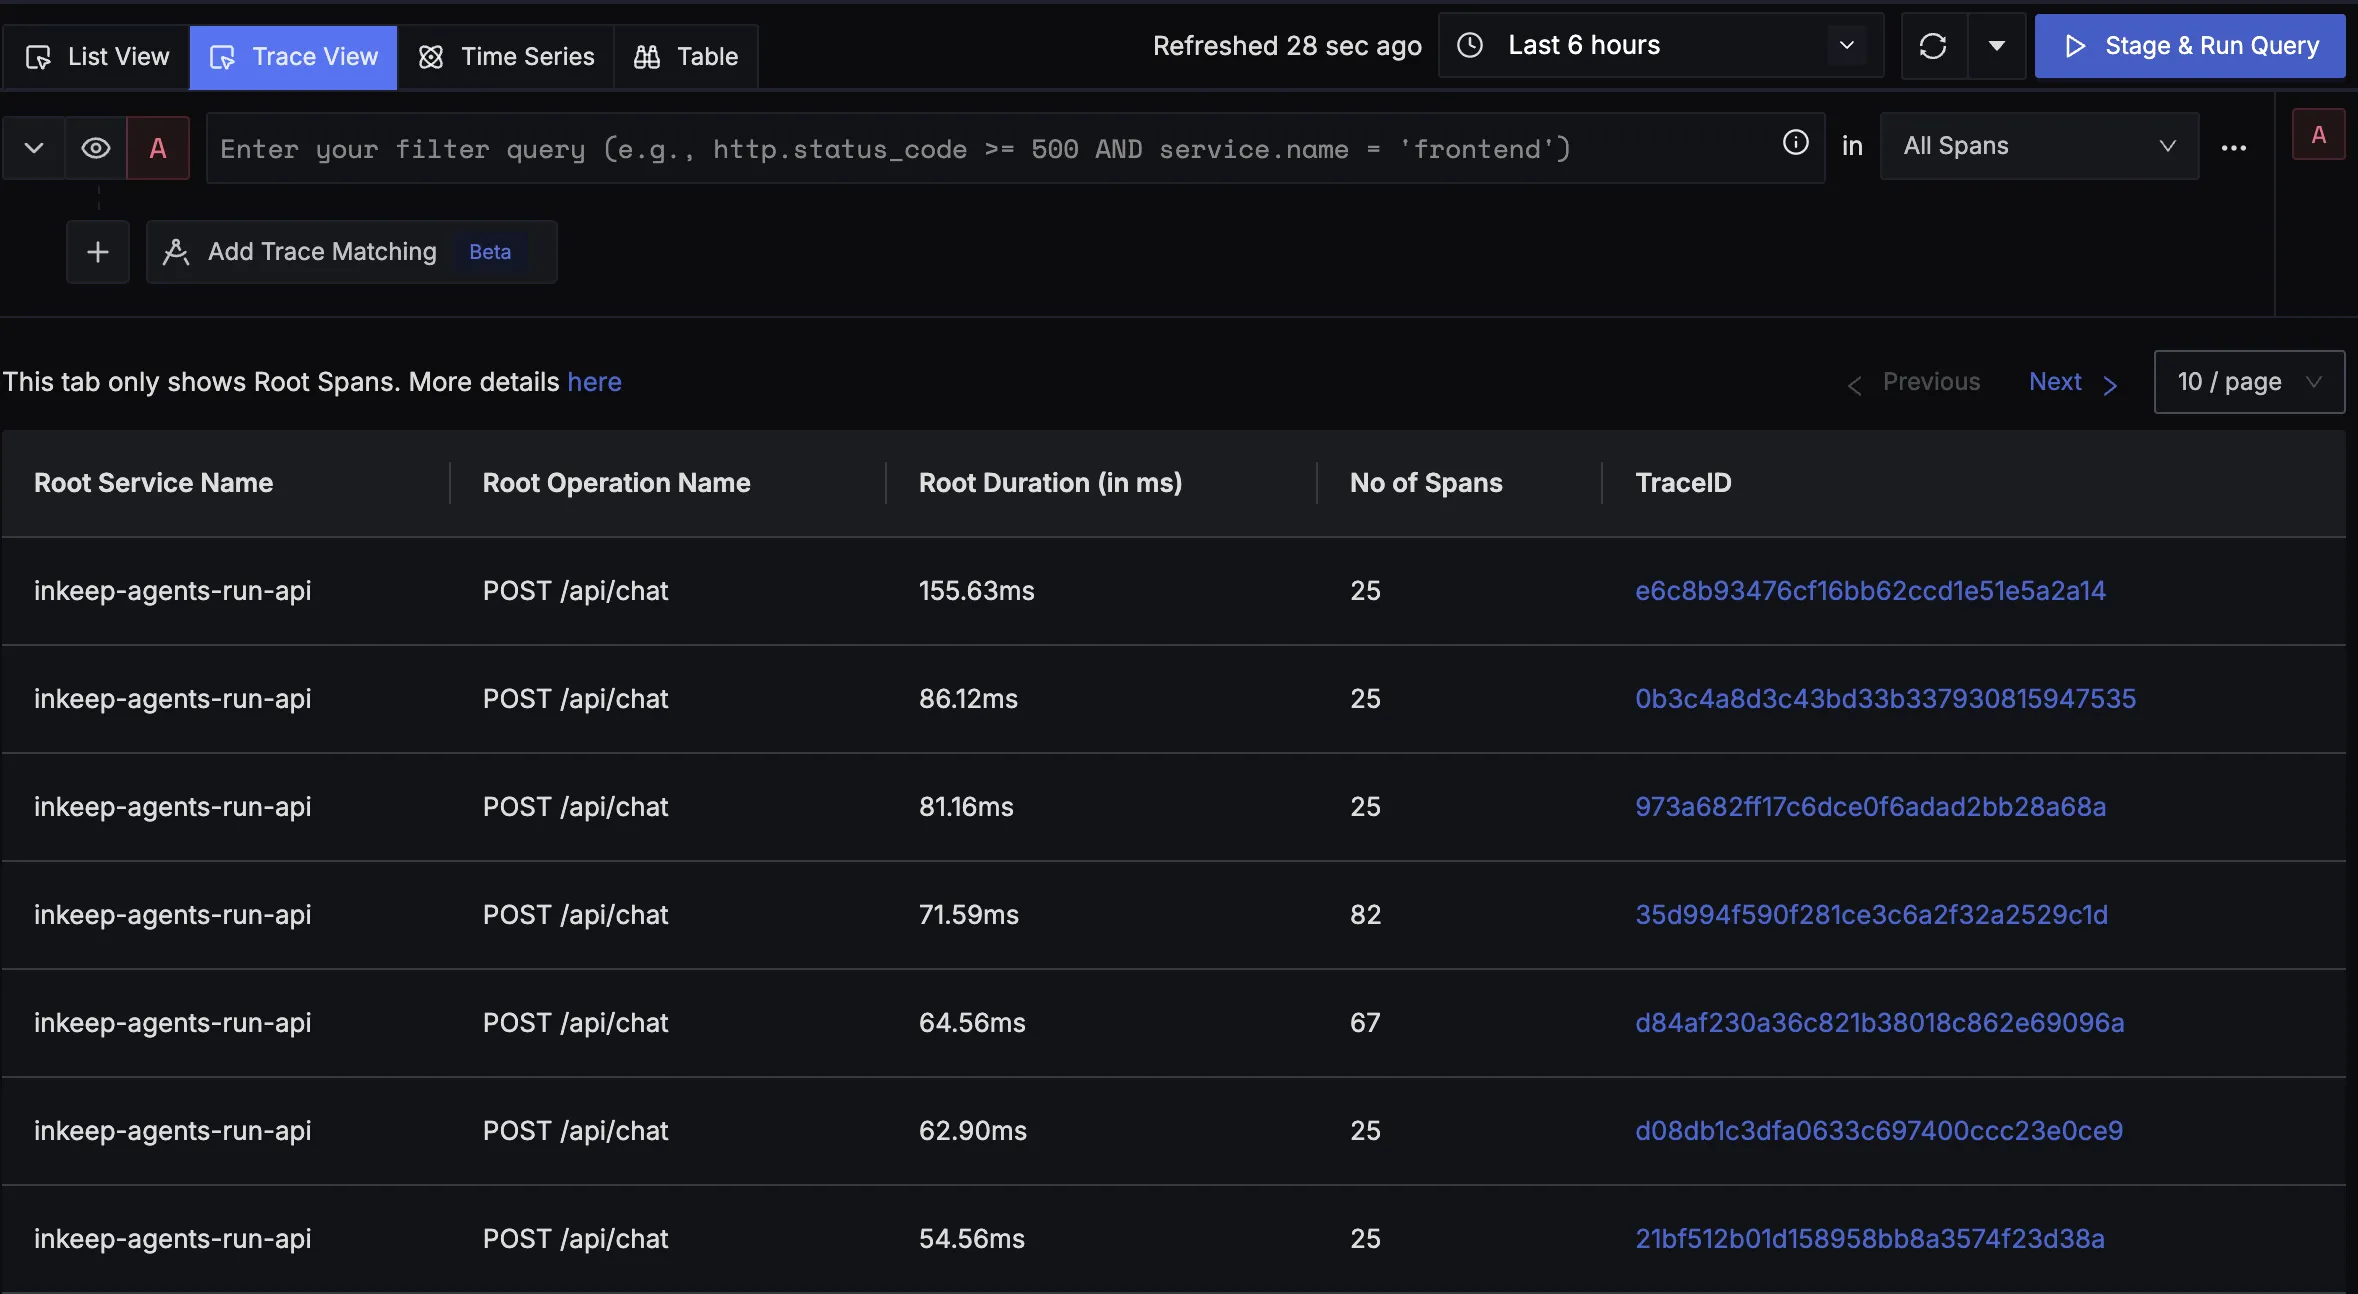Open auto-refresh options caret dropdown

1996,46
